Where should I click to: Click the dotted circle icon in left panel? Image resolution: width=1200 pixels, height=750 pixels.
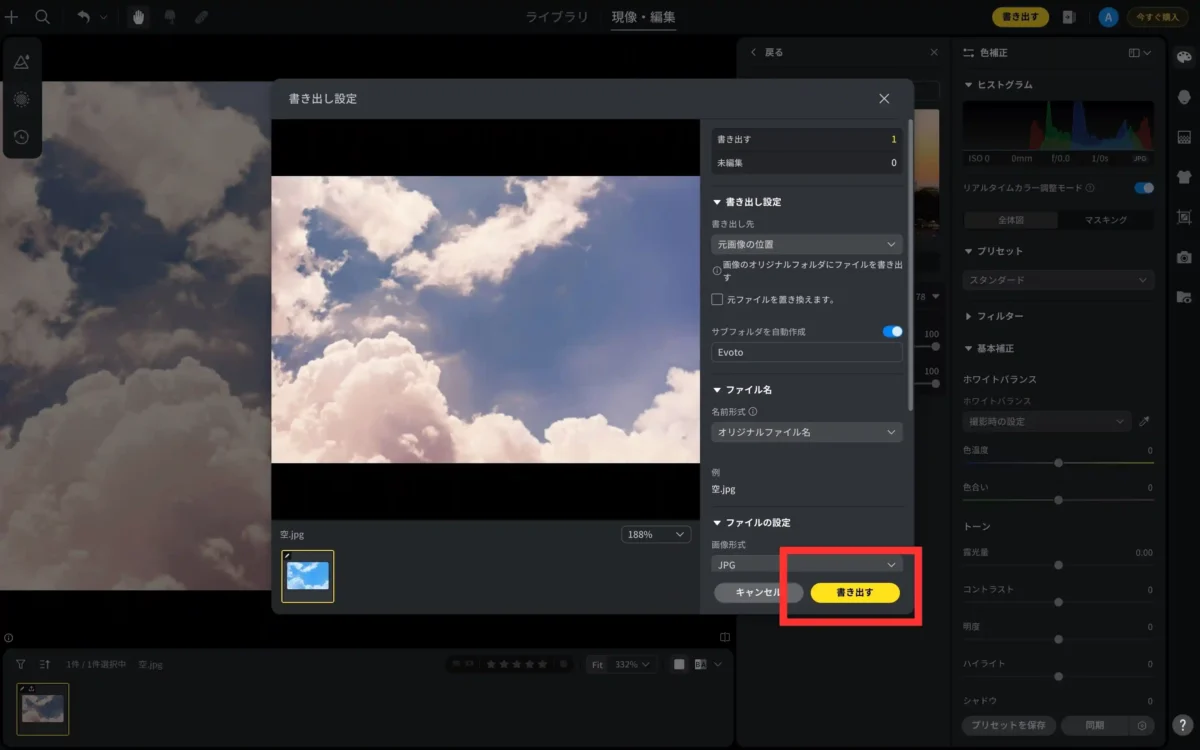22,99
